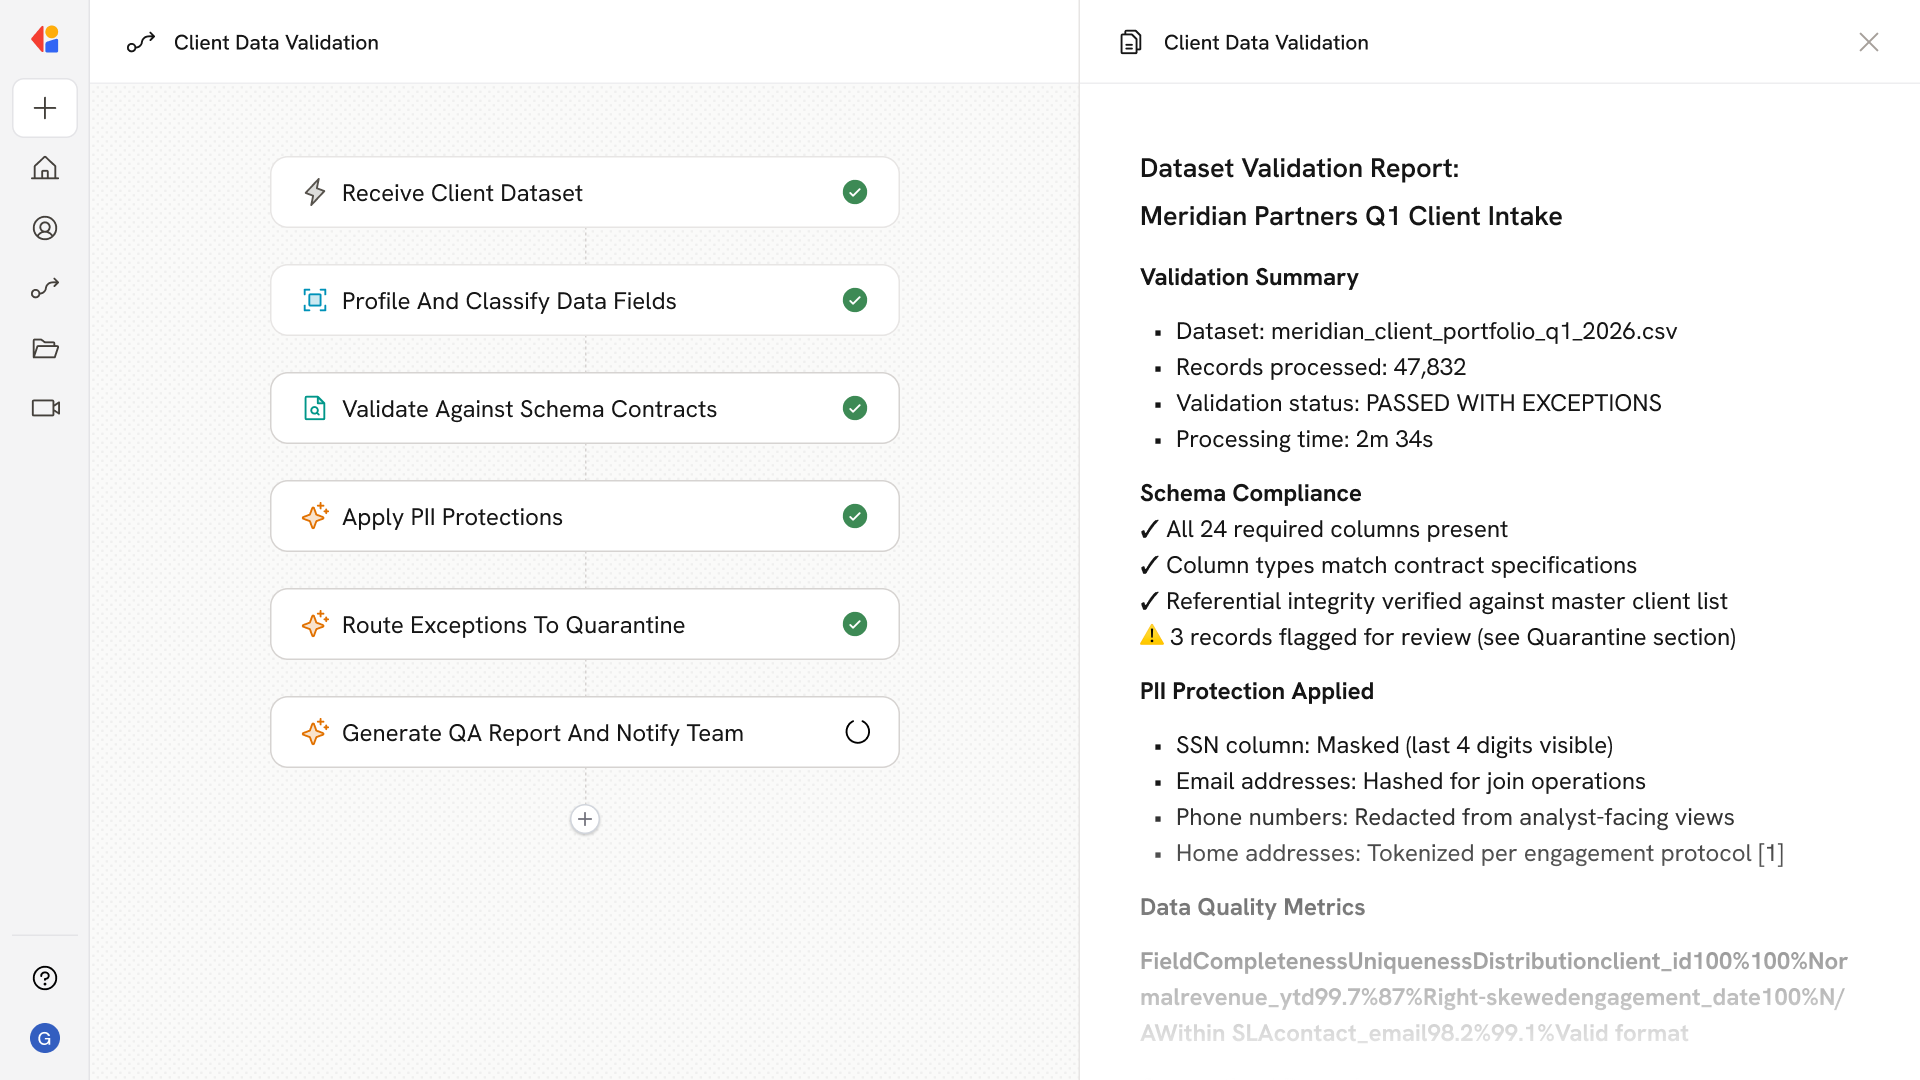Open the Home icon in sidebar
The image size is (1920, 1080).
coord(45,168)
